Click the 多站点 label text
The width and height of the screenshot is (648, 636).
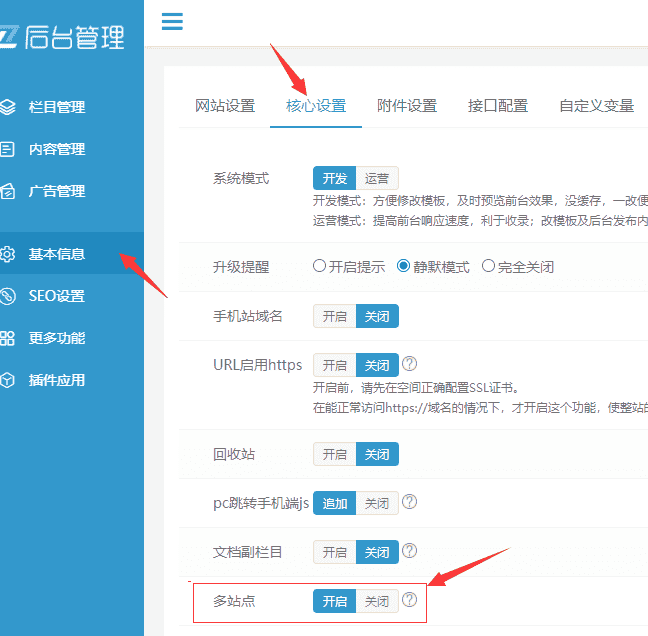pyautogui.click(x=234, y=601)
